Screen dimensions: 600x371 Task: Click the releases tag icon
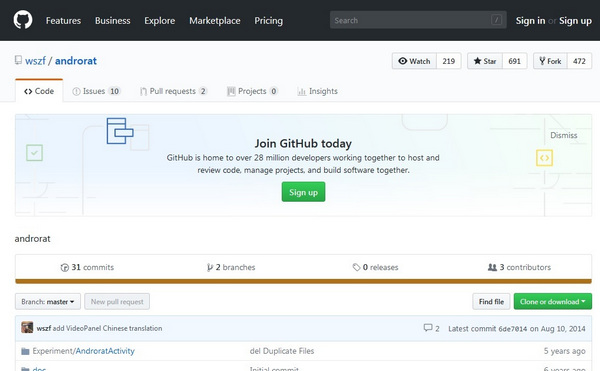pos(356,267)
